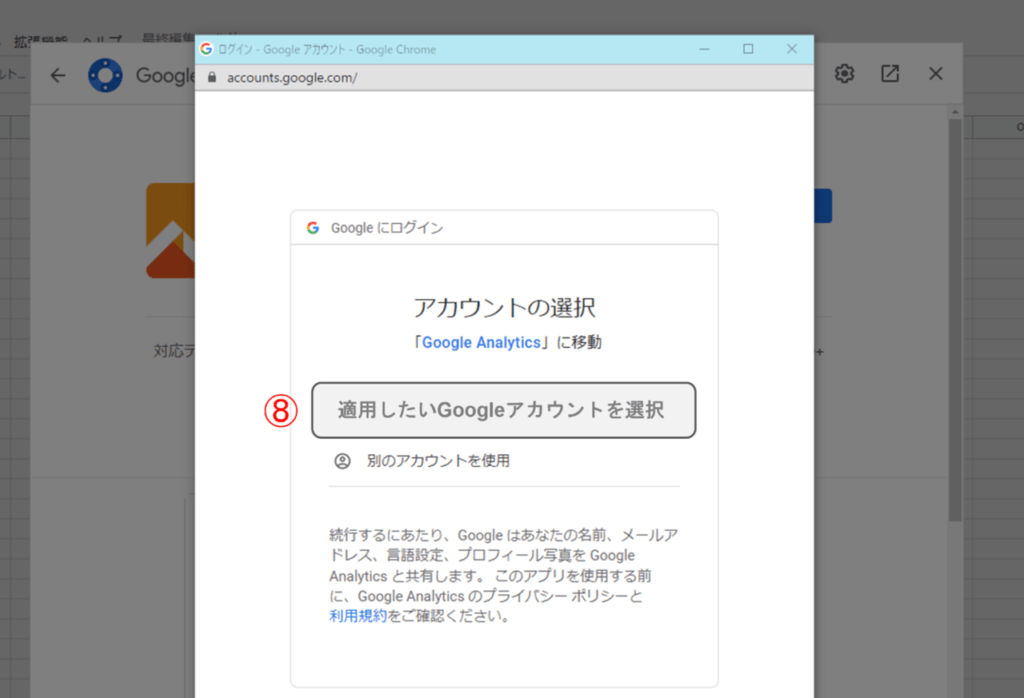Choose 別のアカウントを使用 option

pos(438,461)
